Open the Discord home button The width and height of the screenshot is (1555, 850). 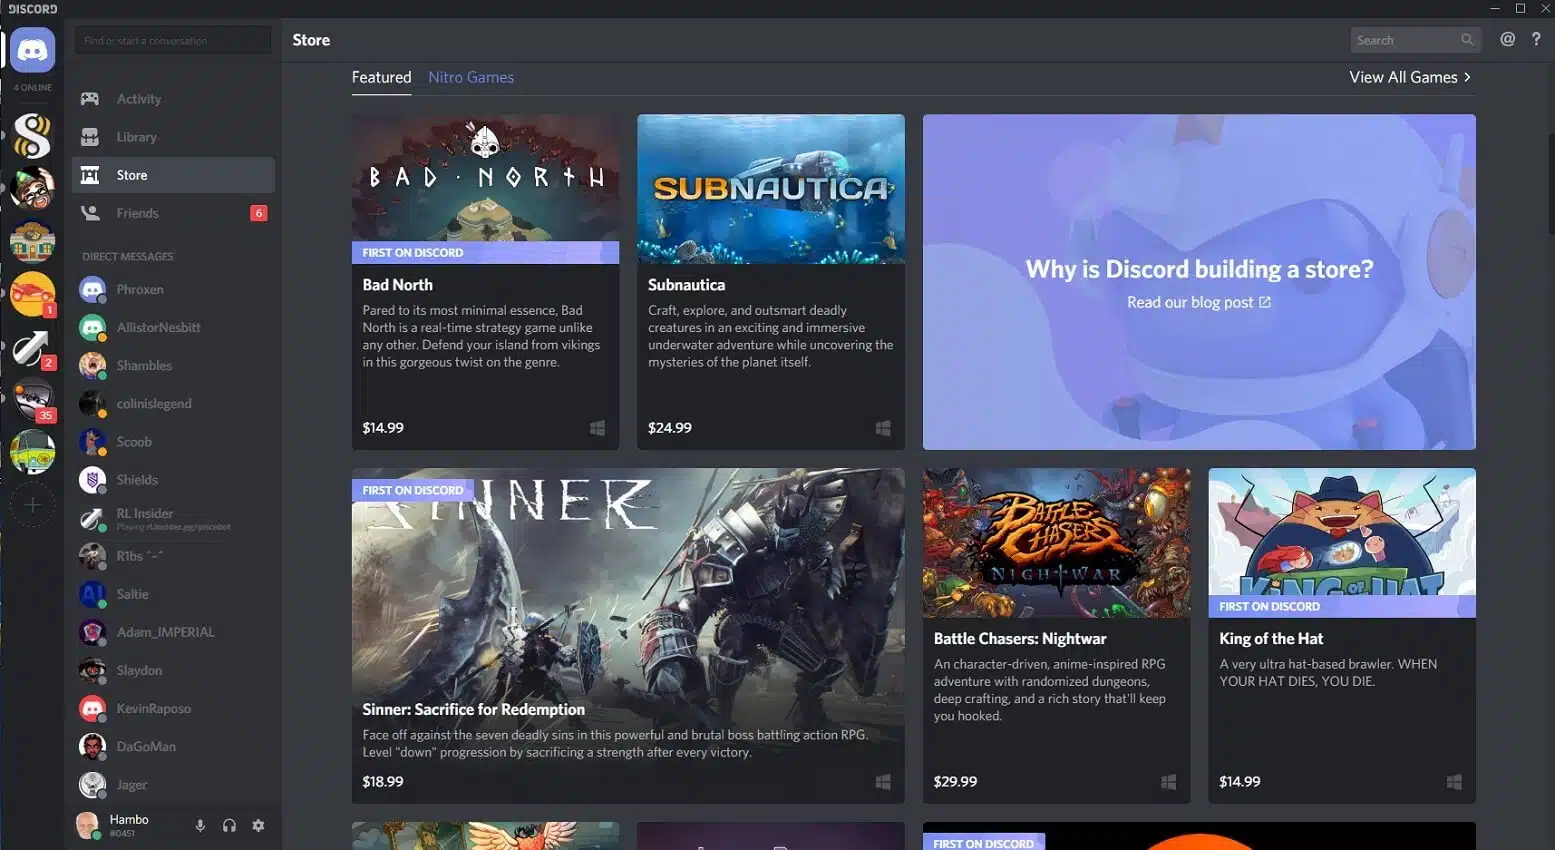(32, 50)
